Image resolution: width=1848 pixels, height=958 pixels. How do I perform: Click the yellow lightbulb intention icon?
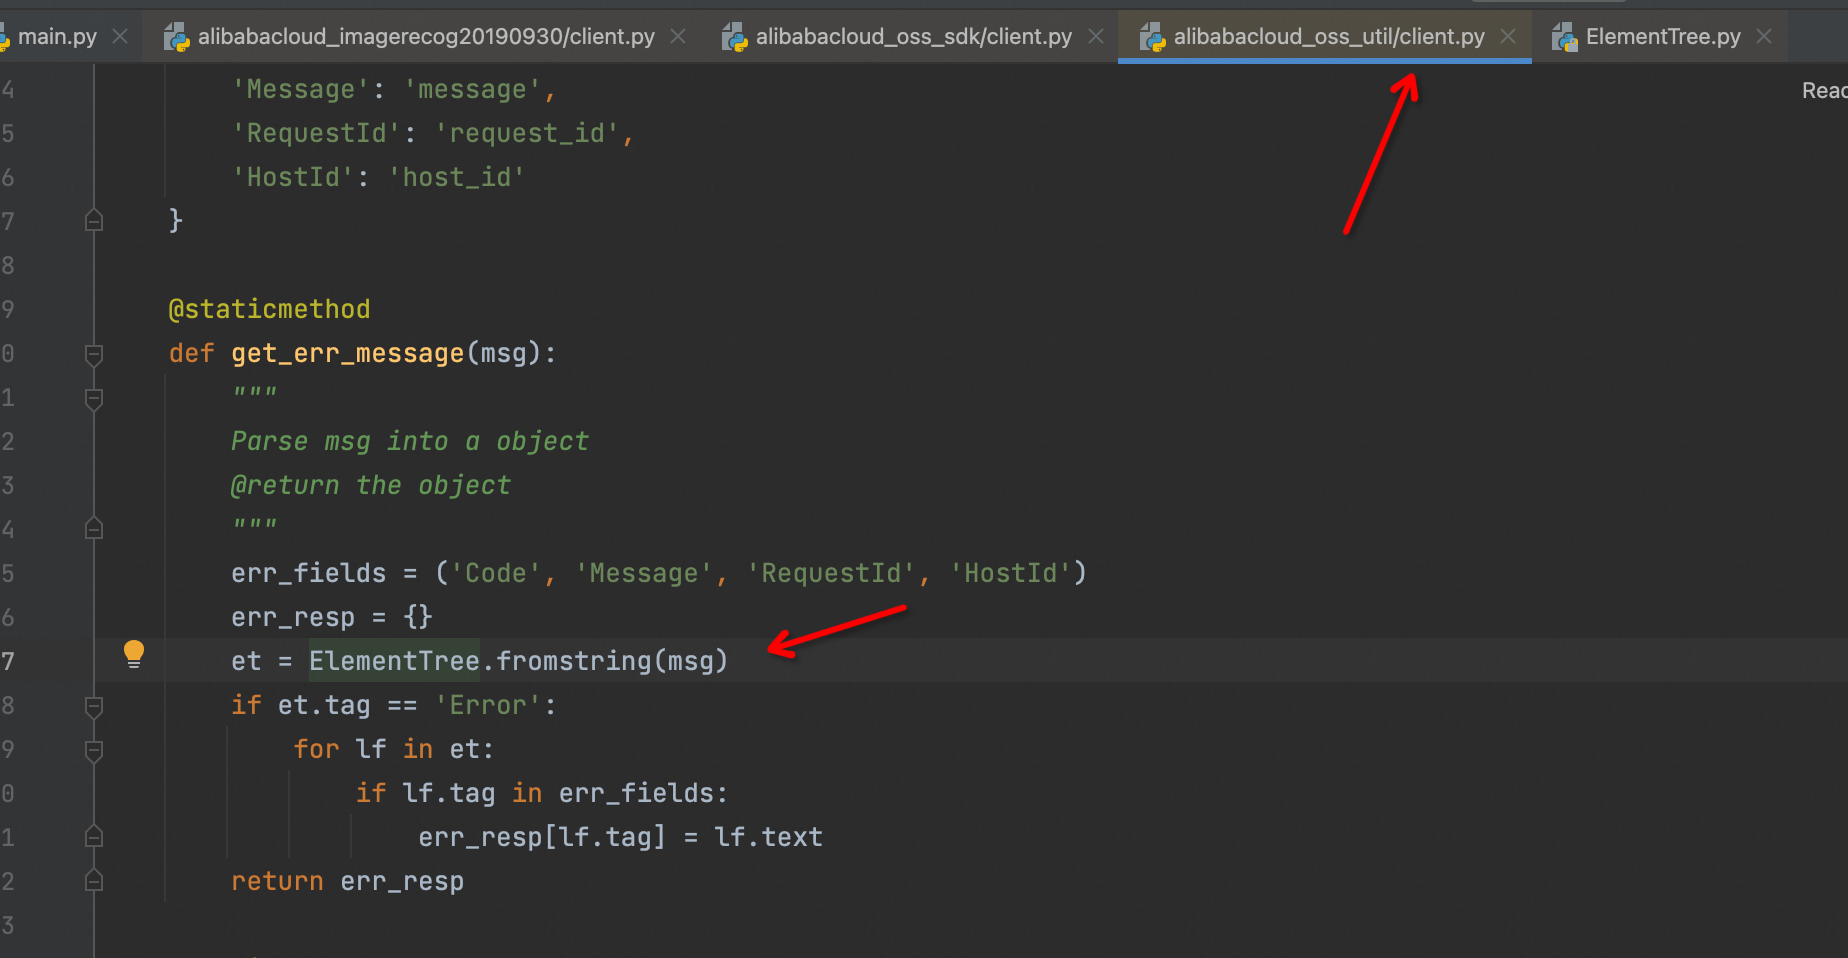(134, 654)
